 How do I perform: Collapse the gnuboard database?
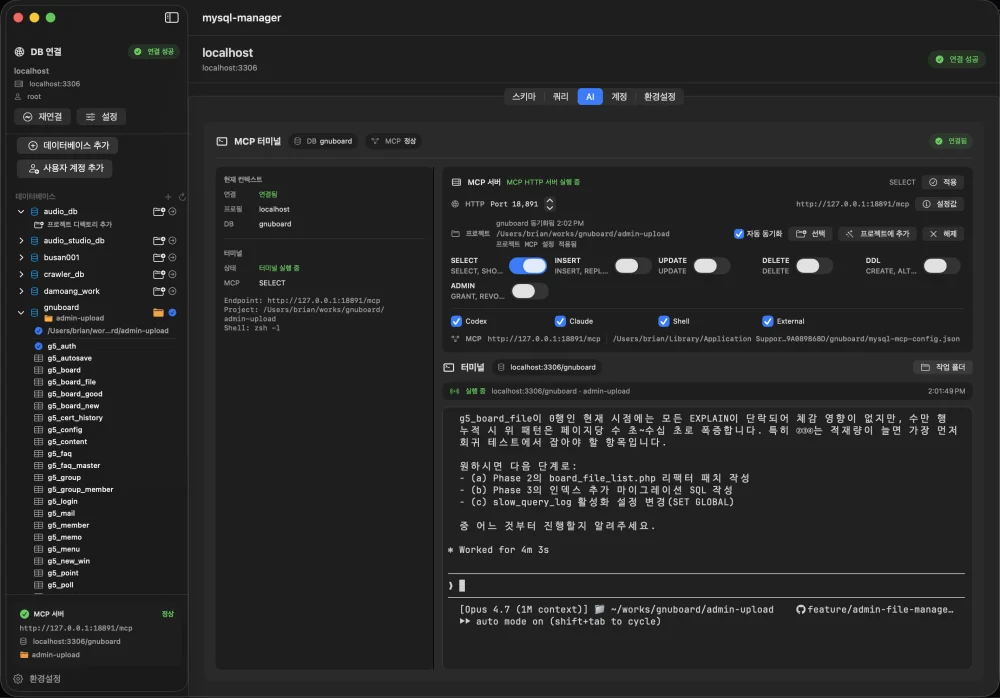21,312
